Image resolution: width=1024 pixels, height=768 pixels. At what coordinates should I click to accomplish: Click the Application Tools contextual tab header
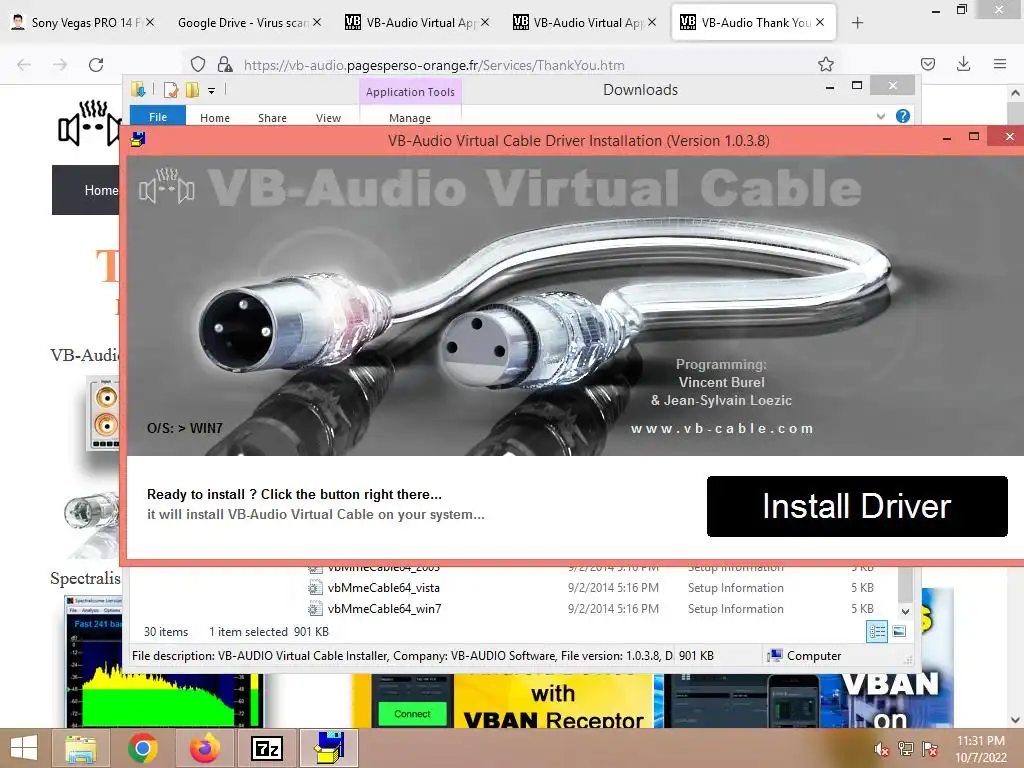(x=410, y=92)
